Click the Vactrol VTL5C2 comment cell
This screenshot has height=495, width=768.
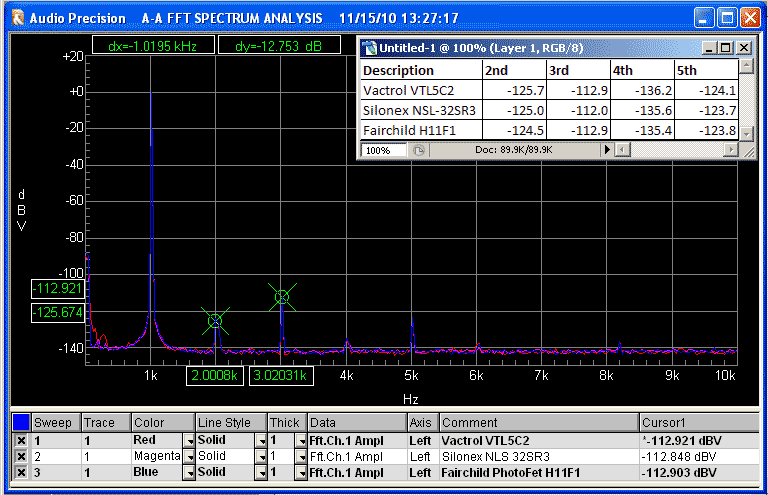[539, 441]
